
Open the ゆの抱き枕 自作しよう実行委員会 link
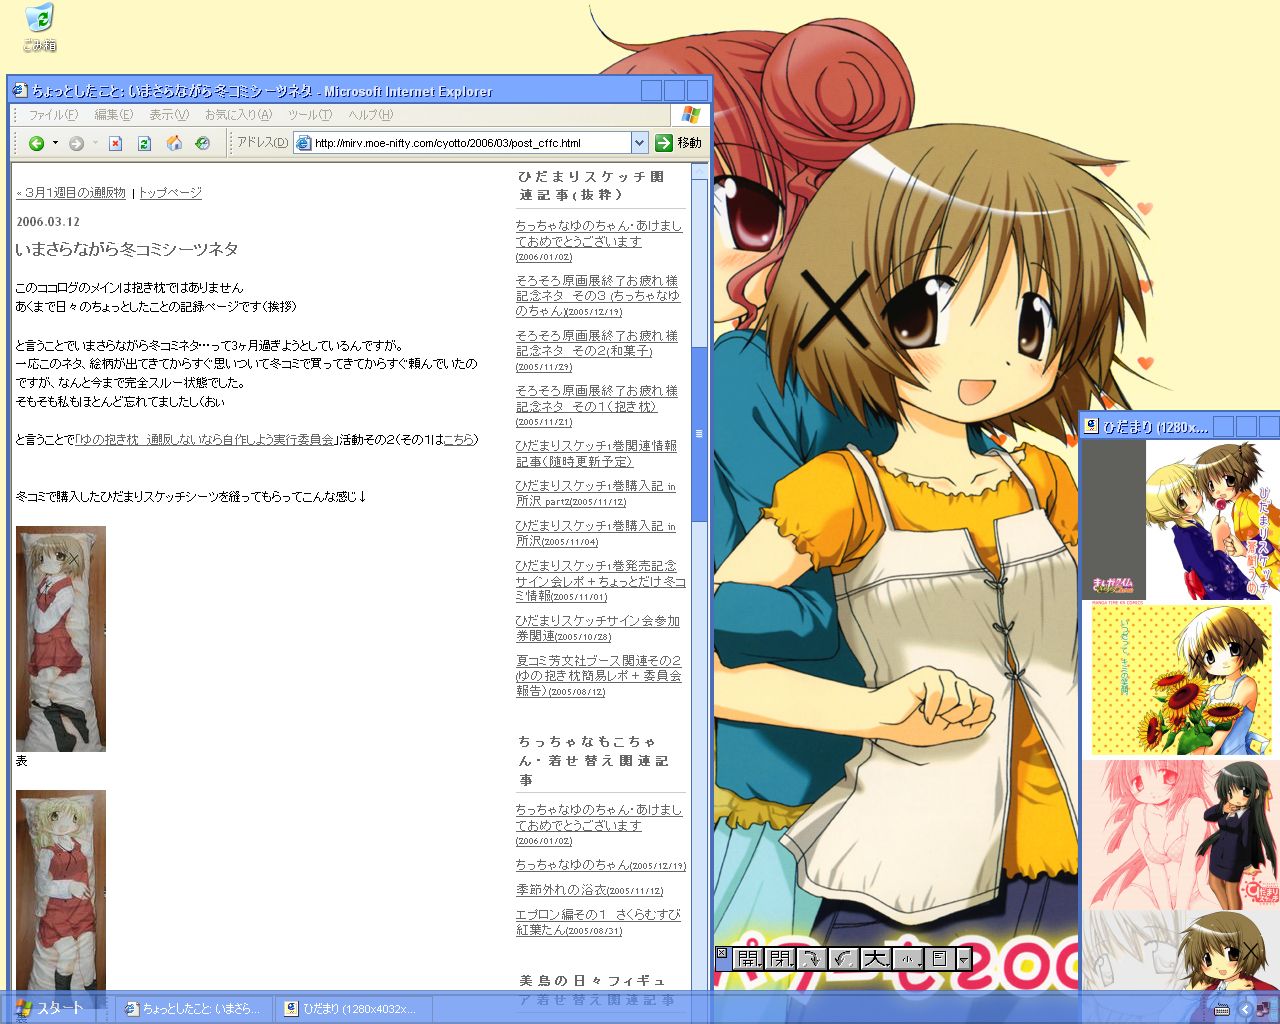coord(205,440)
